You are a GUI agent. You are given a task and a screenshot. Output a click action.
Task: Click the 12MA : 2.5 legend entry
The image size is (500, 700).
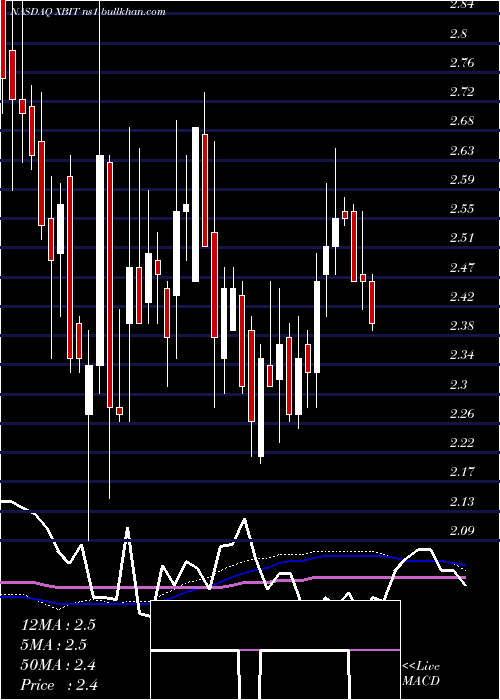coord(58,625)
